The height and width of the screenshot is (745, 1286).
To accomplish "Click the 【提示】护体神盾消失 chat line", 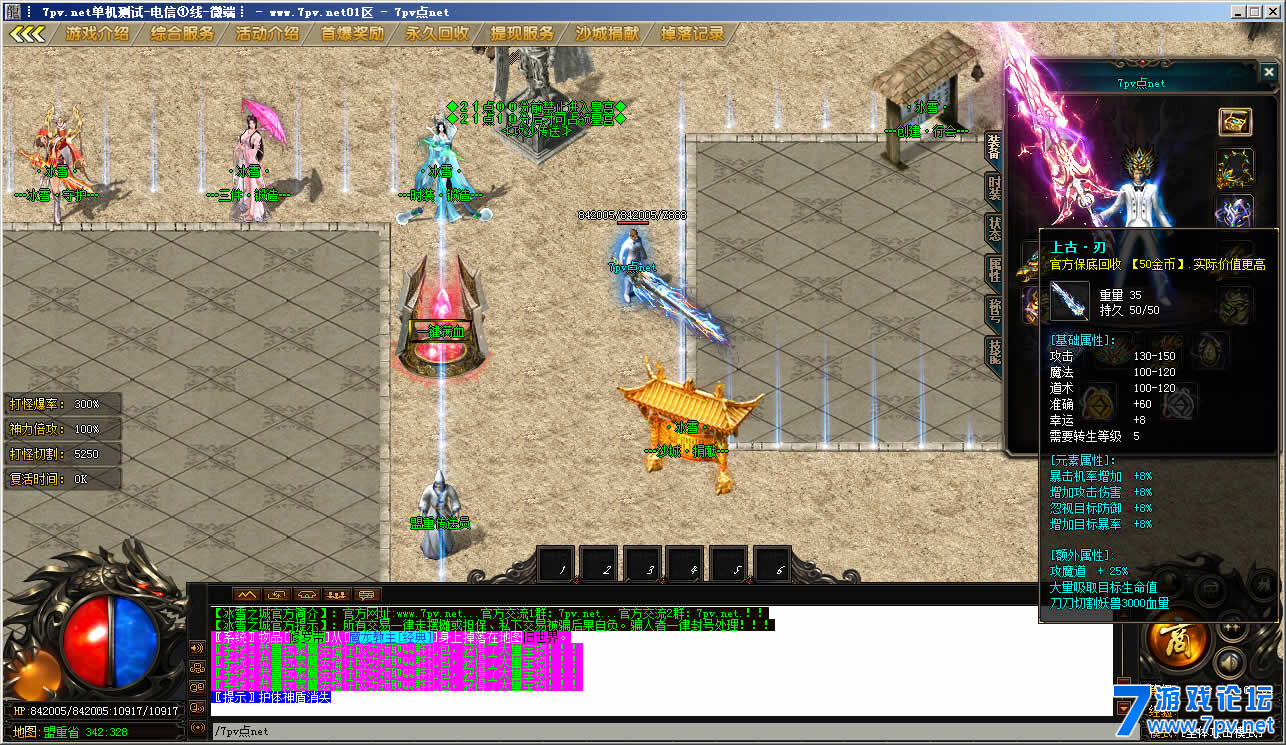I will (272, 697).
